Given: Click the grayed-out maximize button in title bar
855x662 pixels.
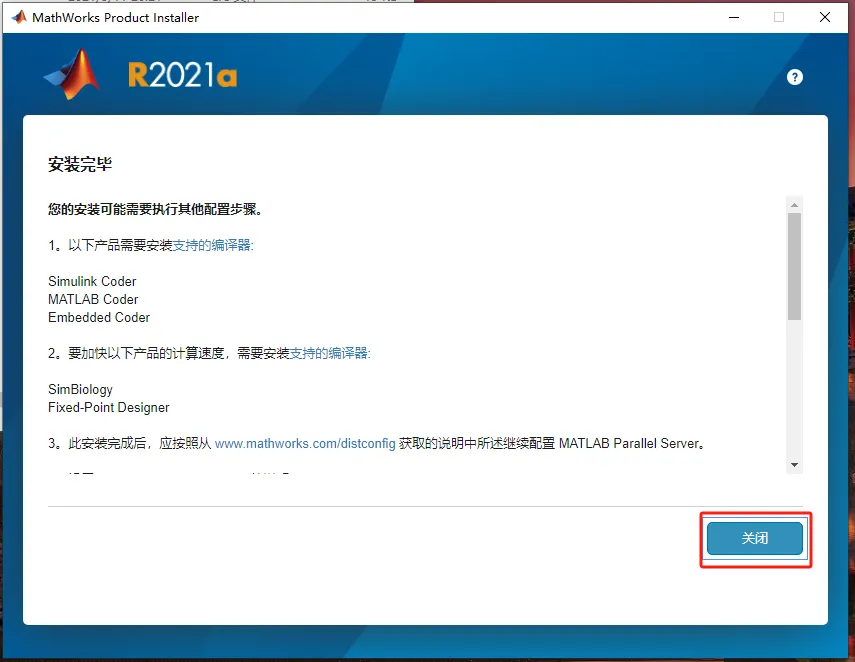Looking at the screenshot, I should pos(779,17).
